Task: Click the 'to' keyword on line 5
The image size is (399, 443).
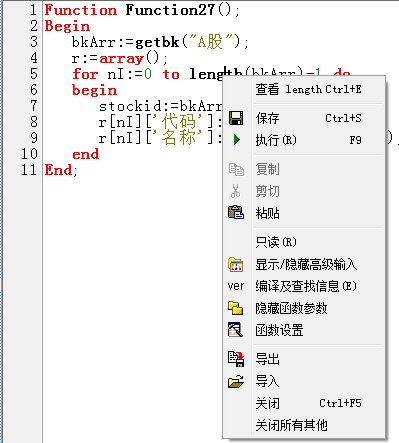Action: [x=171, y=74]
